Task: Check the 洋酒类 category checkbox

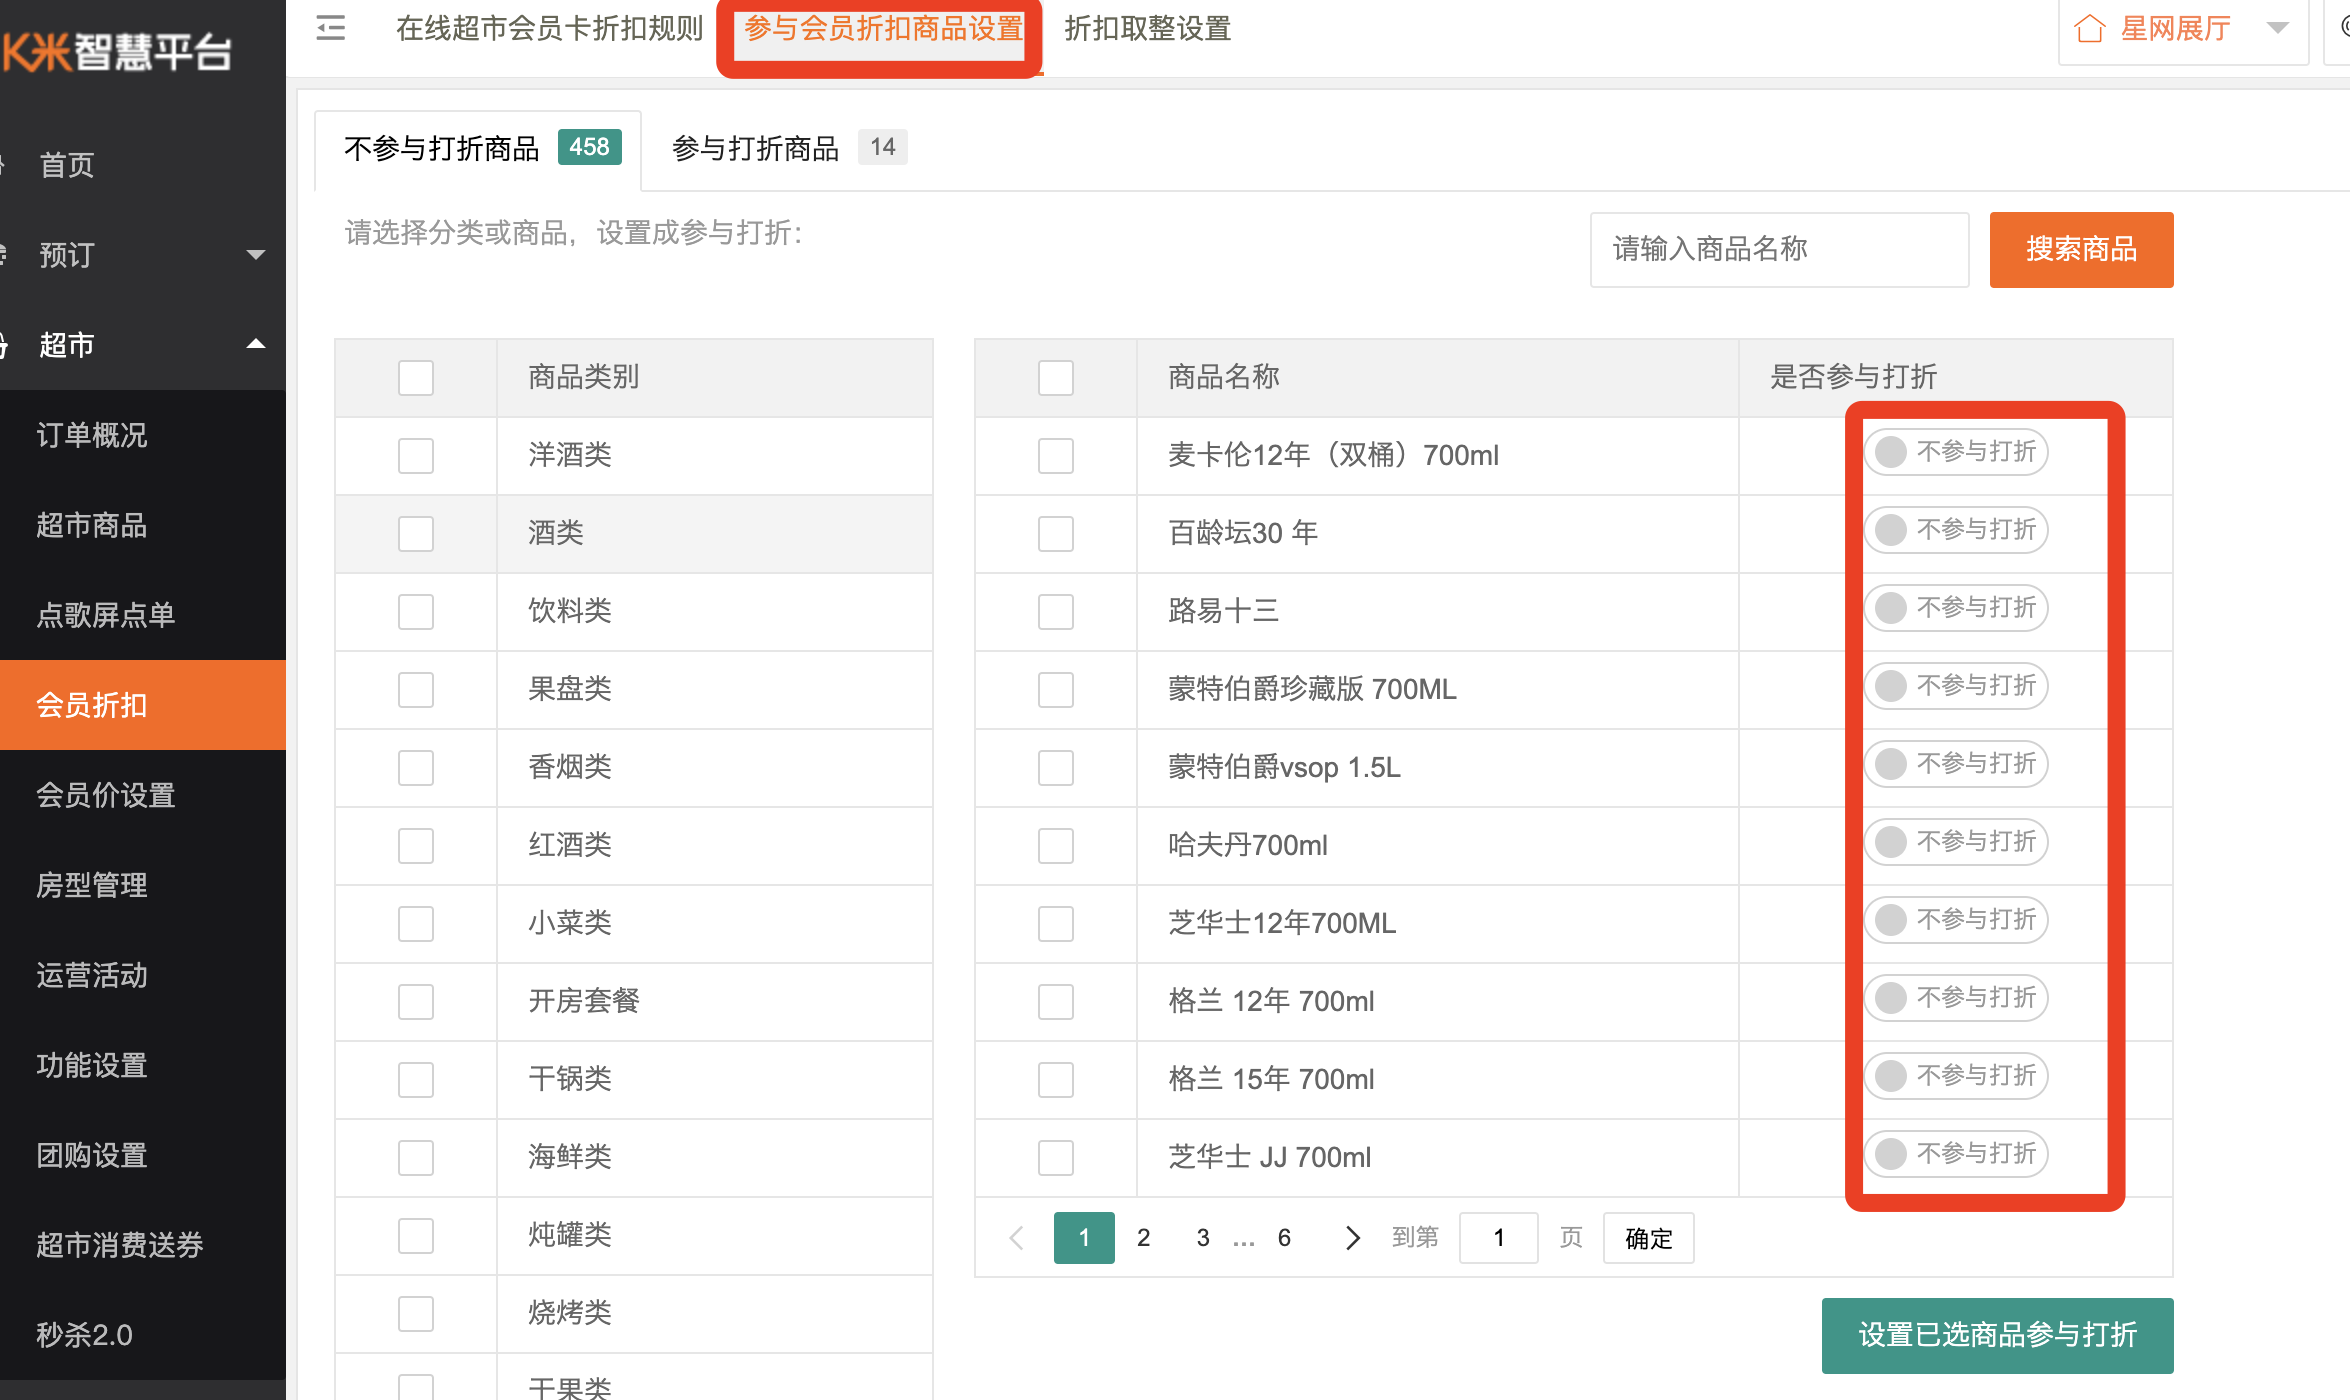Action: 416,456
